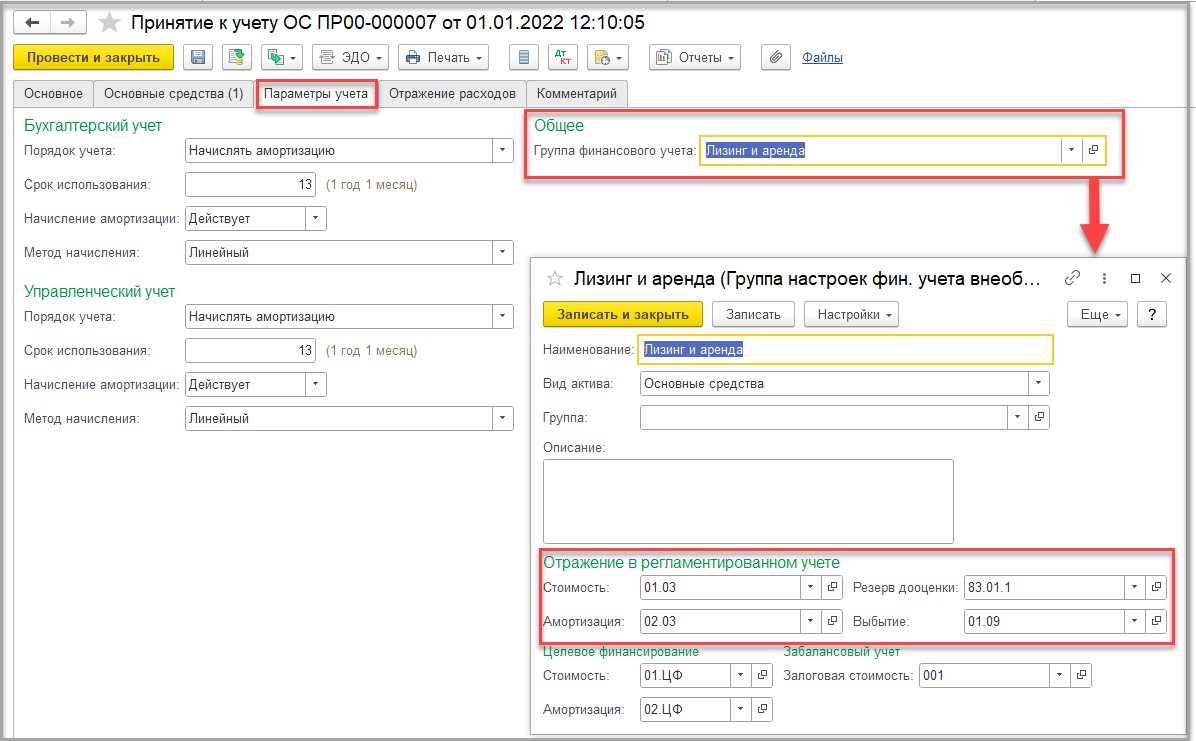
Task: Click the post document icon with green arrow
Action: click(x=237, y=57)
